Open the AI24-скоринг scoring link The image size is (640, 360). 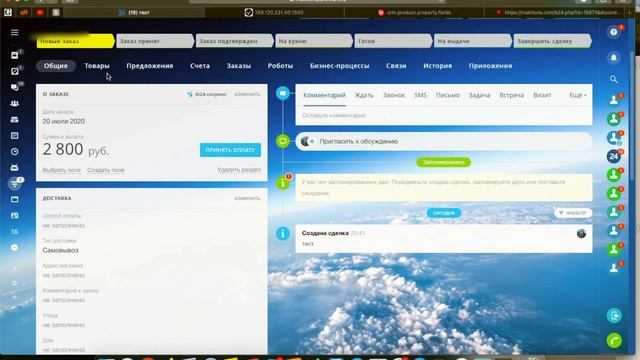(207, 94)
